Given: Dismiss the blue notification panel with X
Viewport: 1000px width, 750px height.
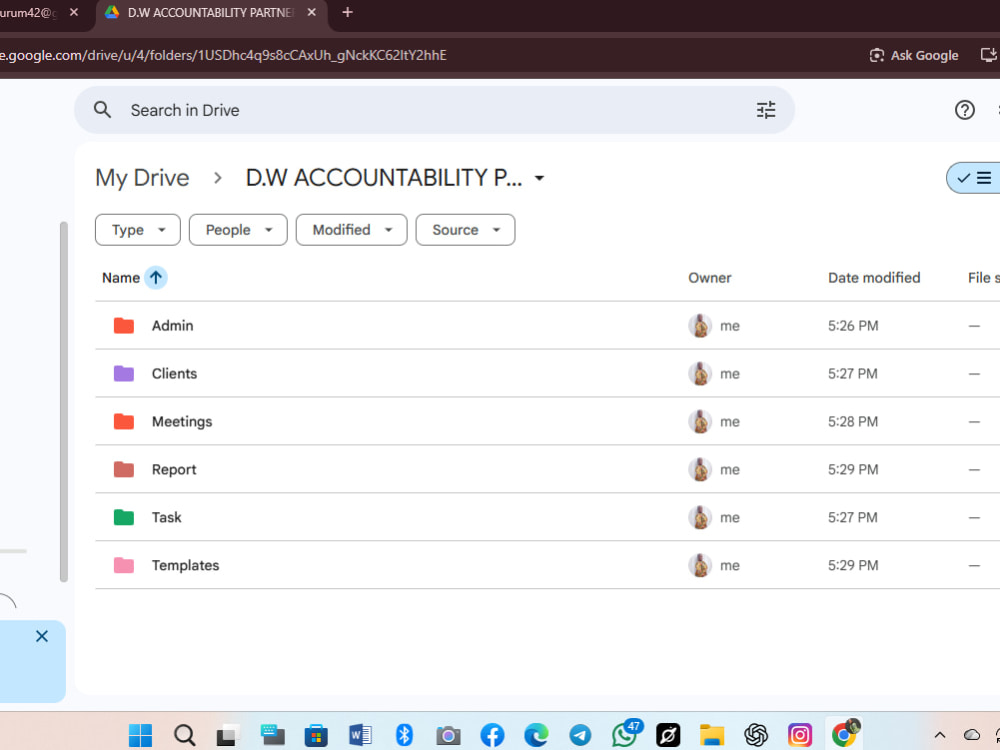Looking at the screenshot, I should tap(42, 636).
